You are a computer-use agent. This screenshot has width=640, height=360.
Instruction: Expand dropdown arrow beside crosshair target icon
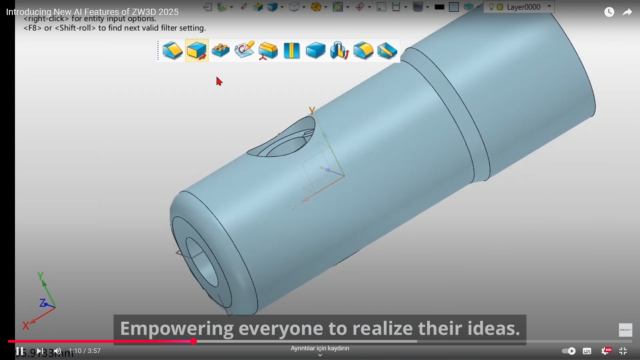pos(369,7)
